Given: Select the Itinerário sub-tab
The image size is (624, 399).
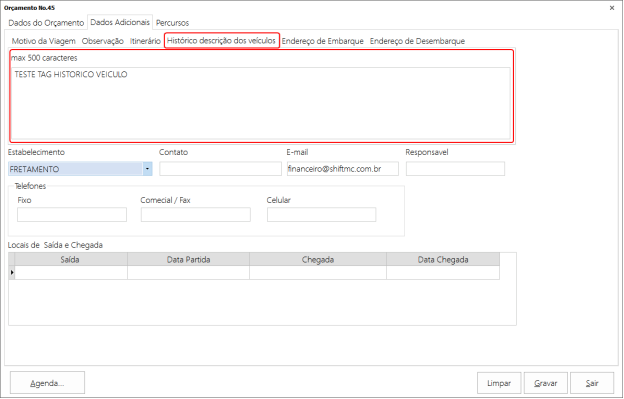Looking at the screenshot, I should pyautogui.click(x=145, y=41).
